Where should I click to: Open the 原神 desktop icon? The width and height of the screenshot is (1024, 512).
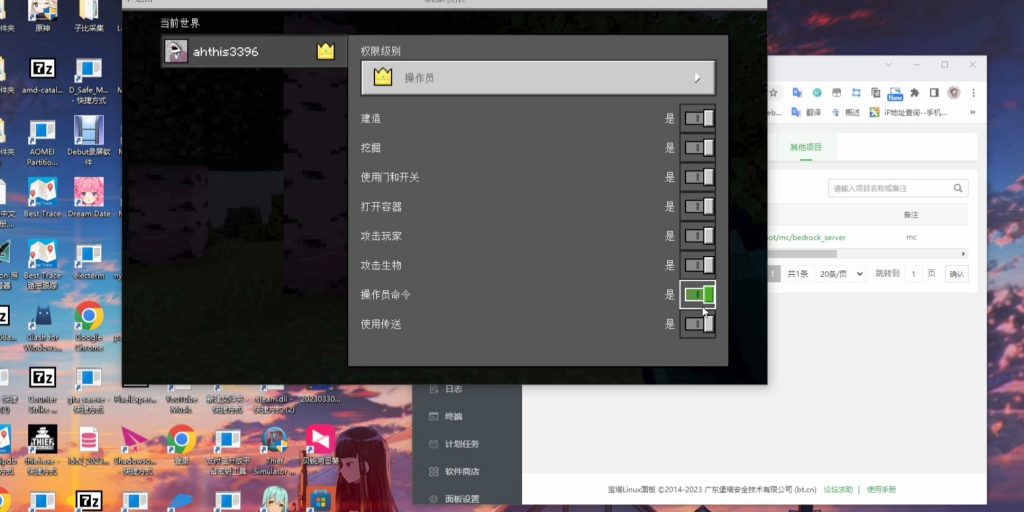[42, 16]
